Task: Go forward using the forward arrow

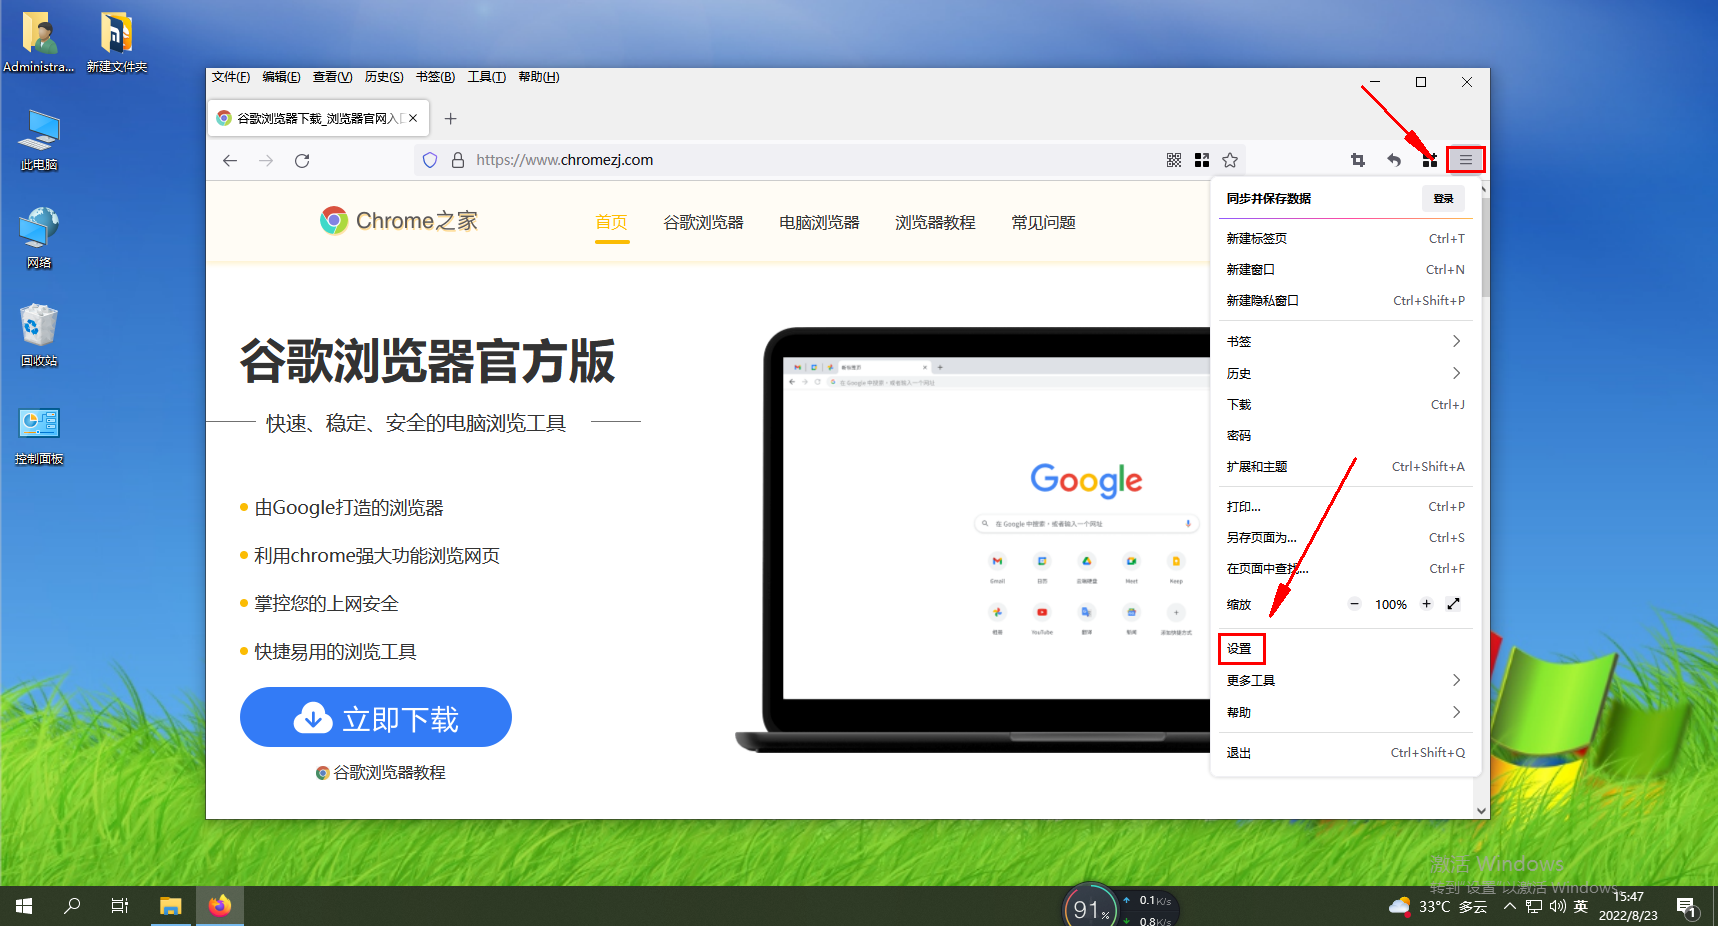Action: (x=266, y=160)
